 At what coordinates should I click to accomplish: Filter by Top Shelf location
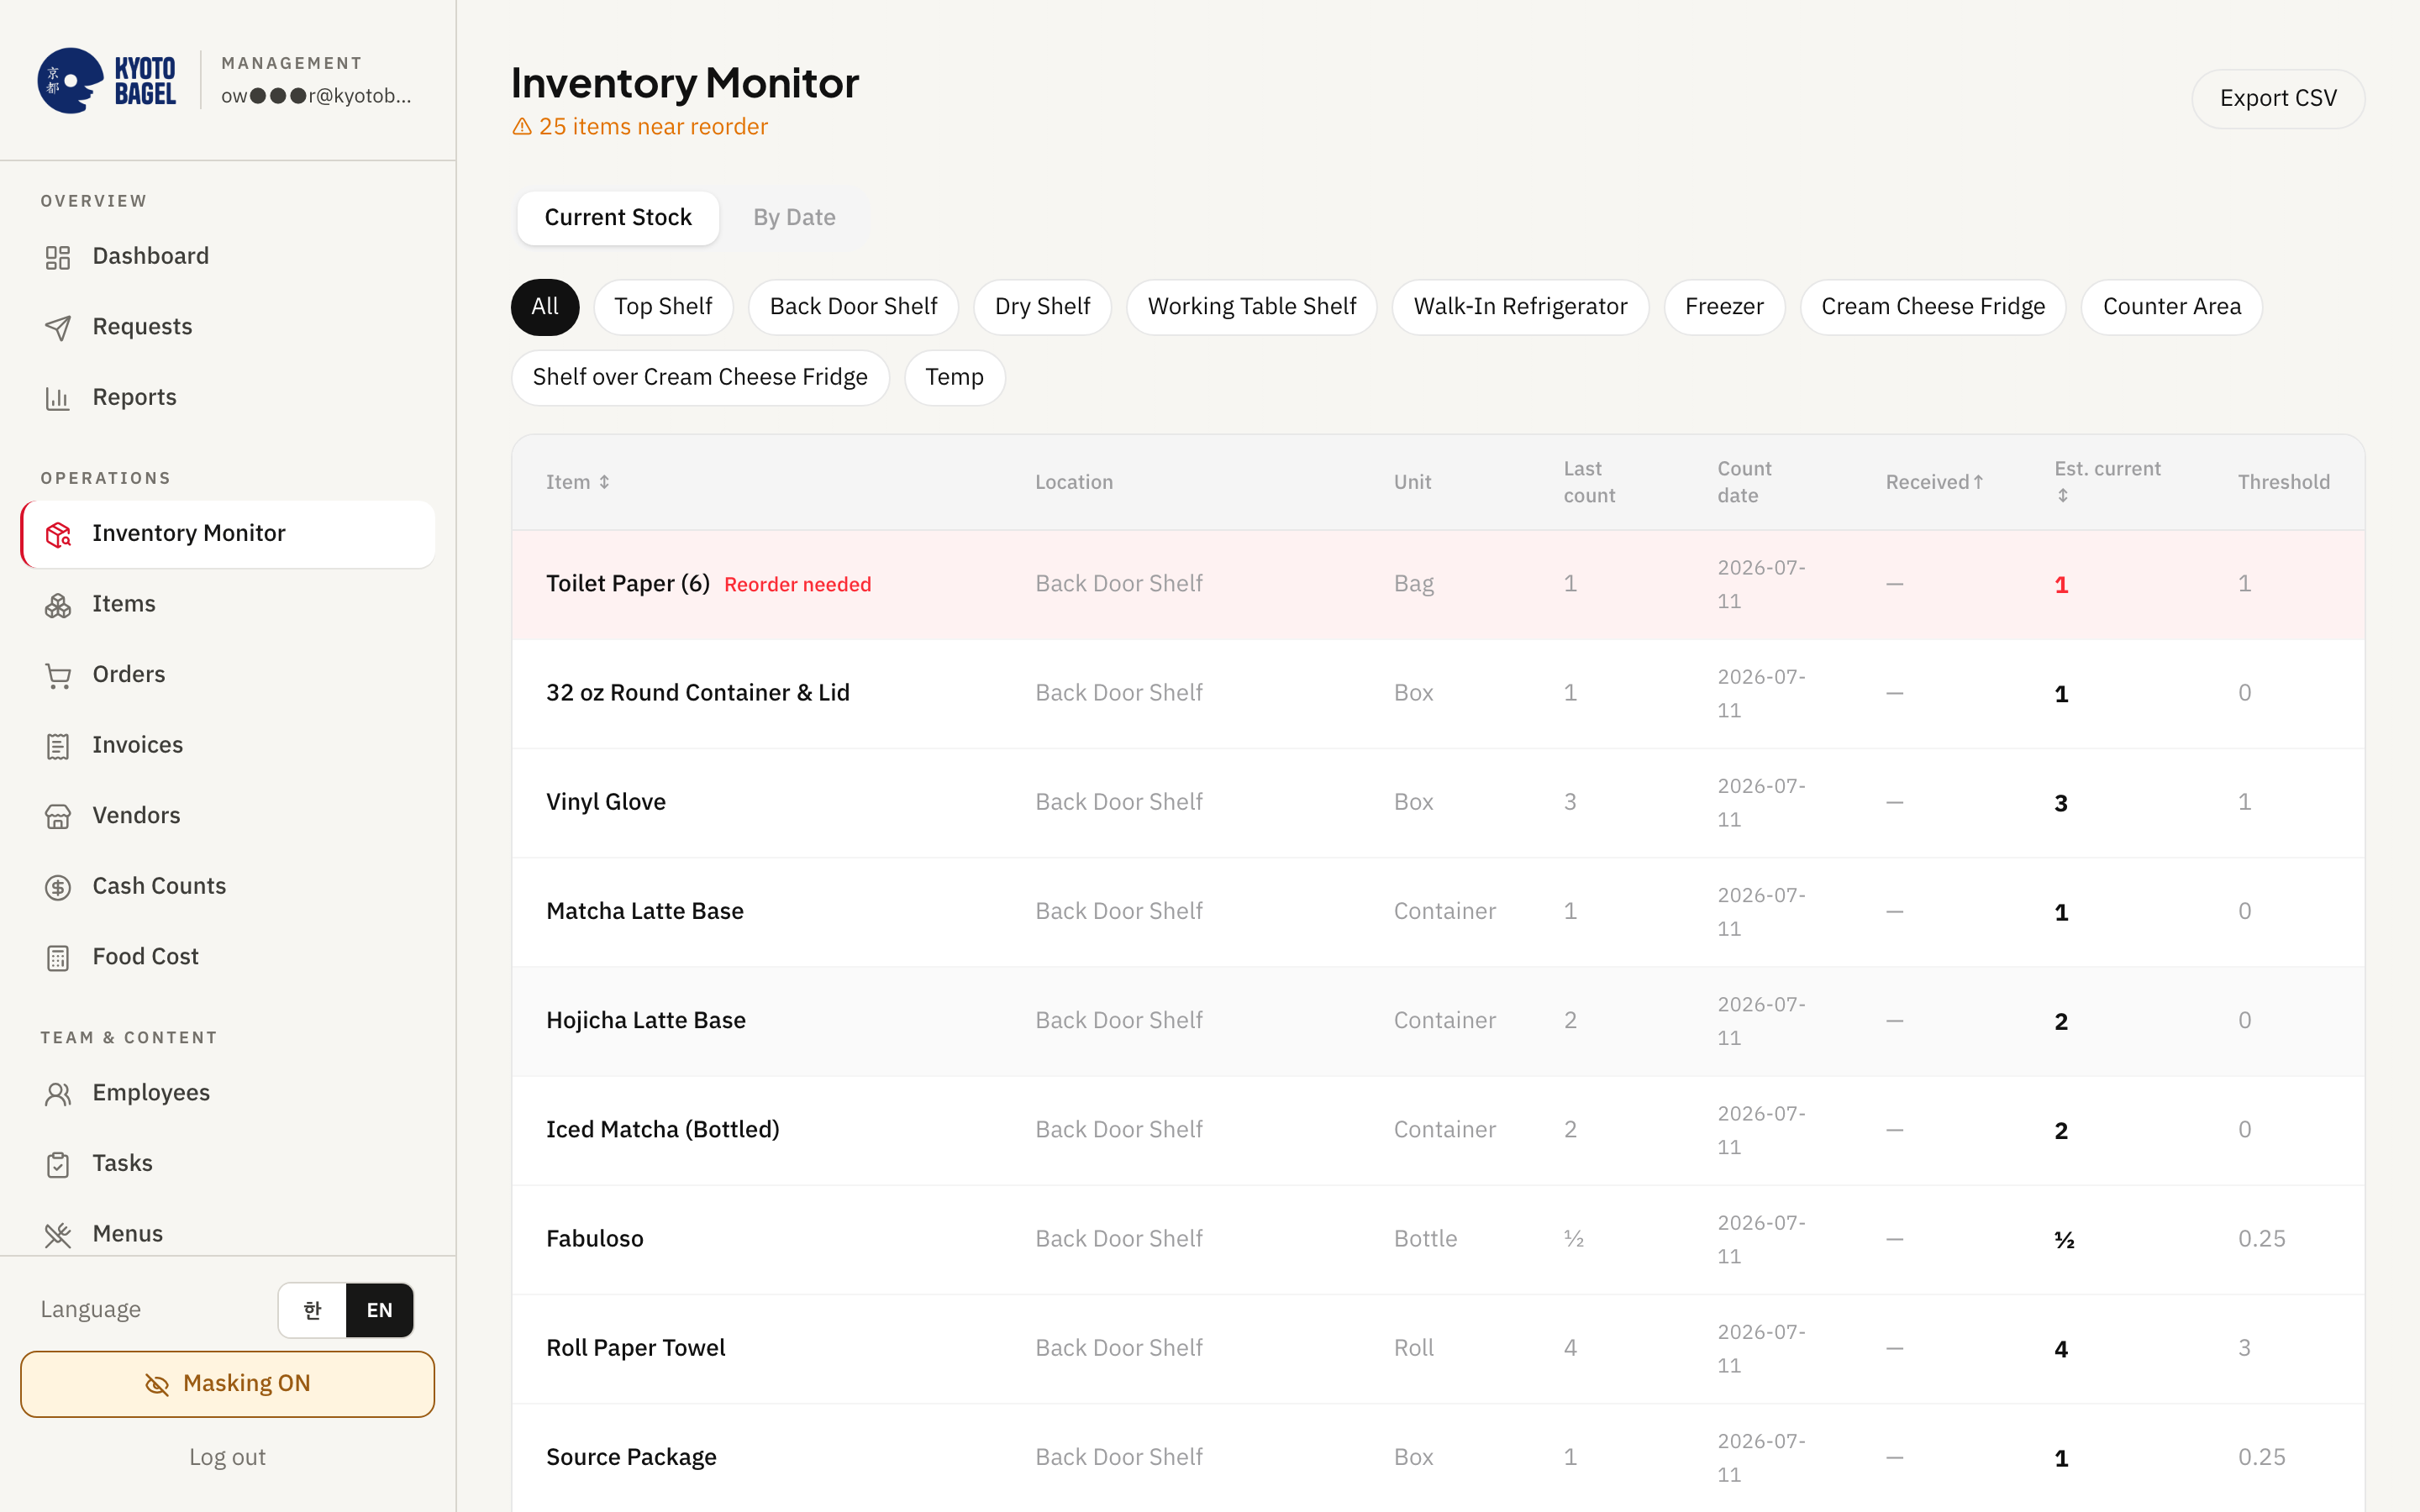663,307
